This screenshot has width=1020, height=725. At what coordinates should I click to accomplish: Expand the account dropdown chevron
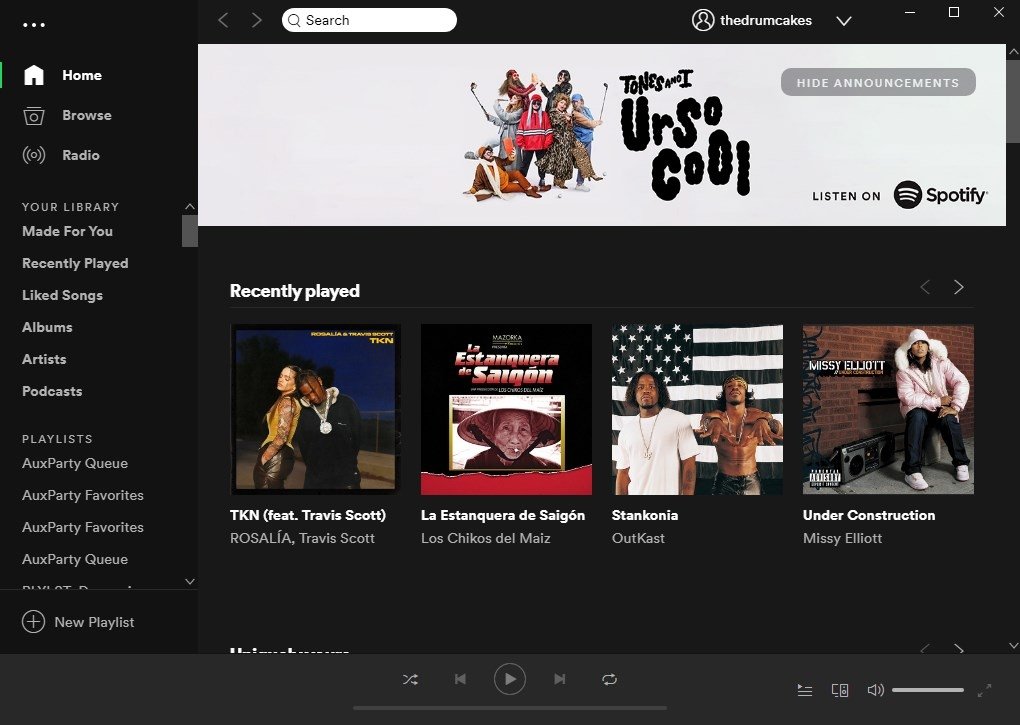pyautogui.click(x=844, y=21)
